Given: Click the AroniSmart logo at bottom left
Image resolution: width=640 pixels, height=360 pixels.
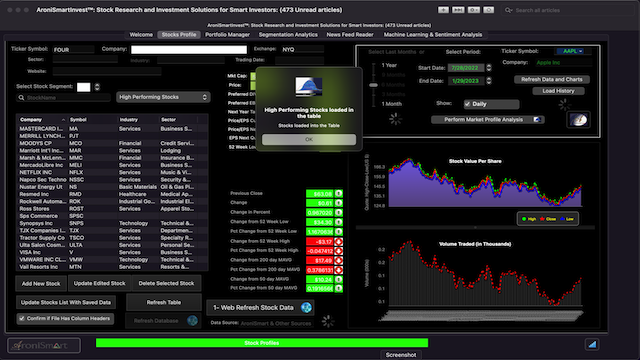Looking at the screenshot, I should [44, 345].
